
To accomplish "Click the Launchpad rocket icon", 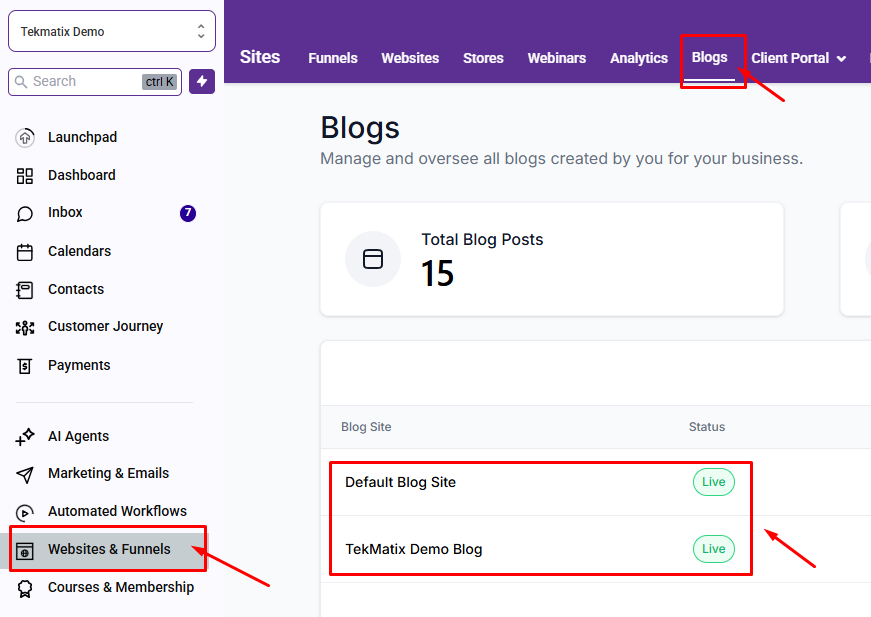I will [25, 137].
